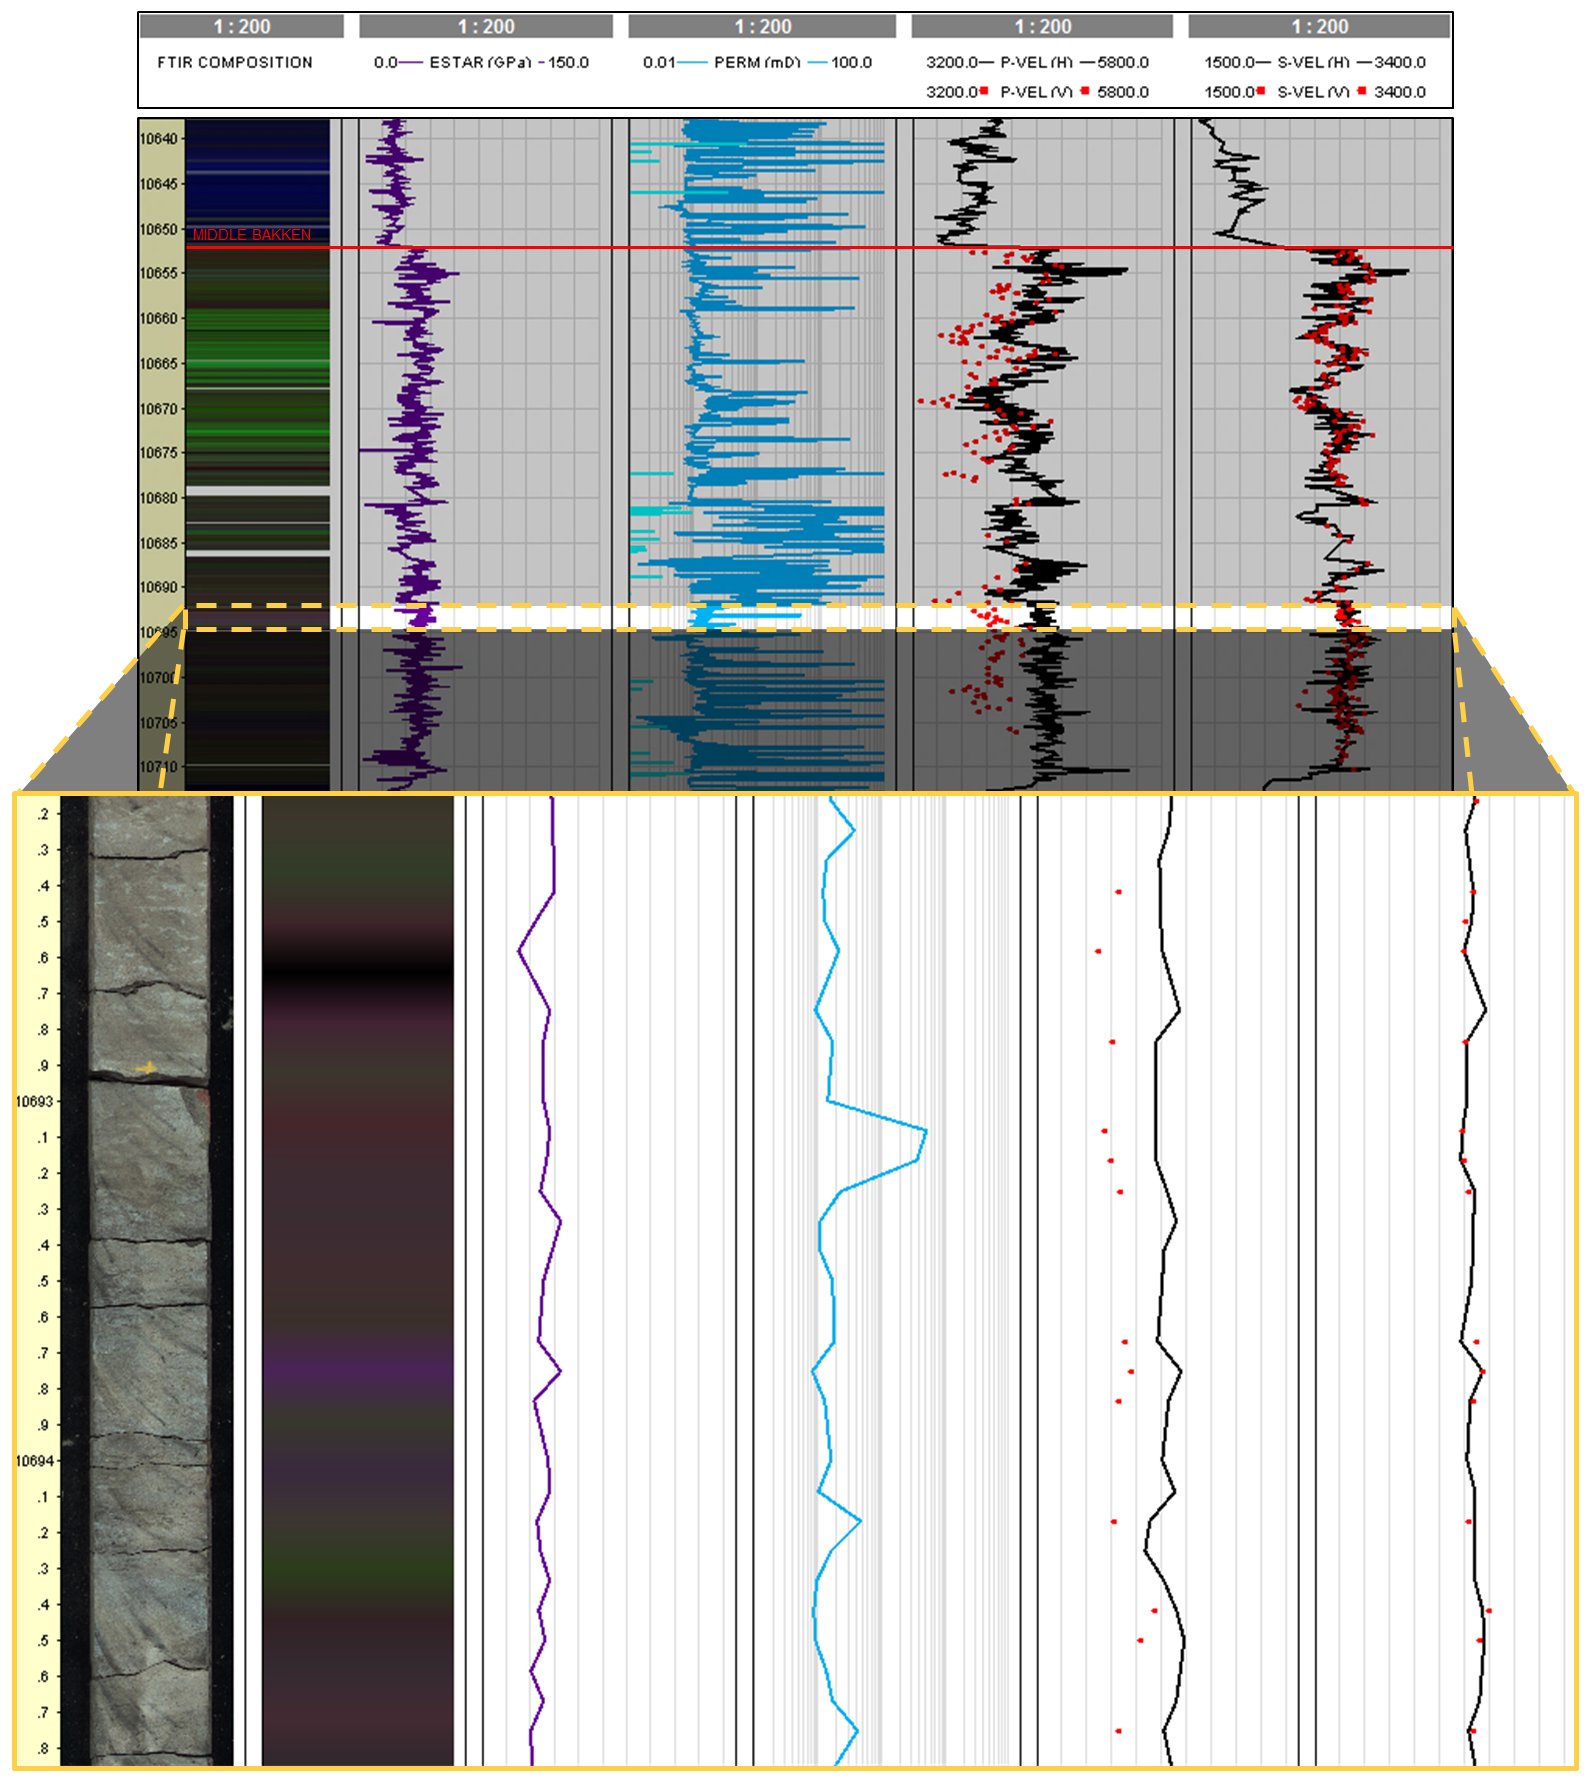Click the red marker beside S-VEL (V) 1500.0
The image size is (1590, 1782).
[x=1261, y=91]
